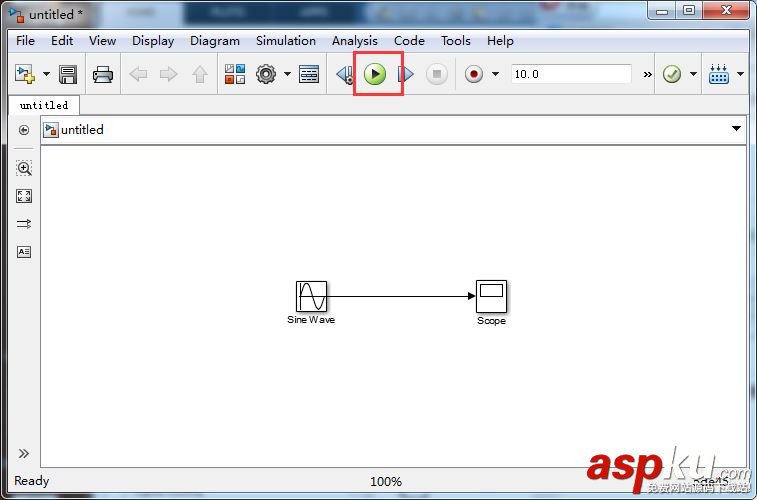The width and height of the screenshot is (757, 500).
Task: Expand the configuration gear dropdown arrow
Action: (287, 74)
